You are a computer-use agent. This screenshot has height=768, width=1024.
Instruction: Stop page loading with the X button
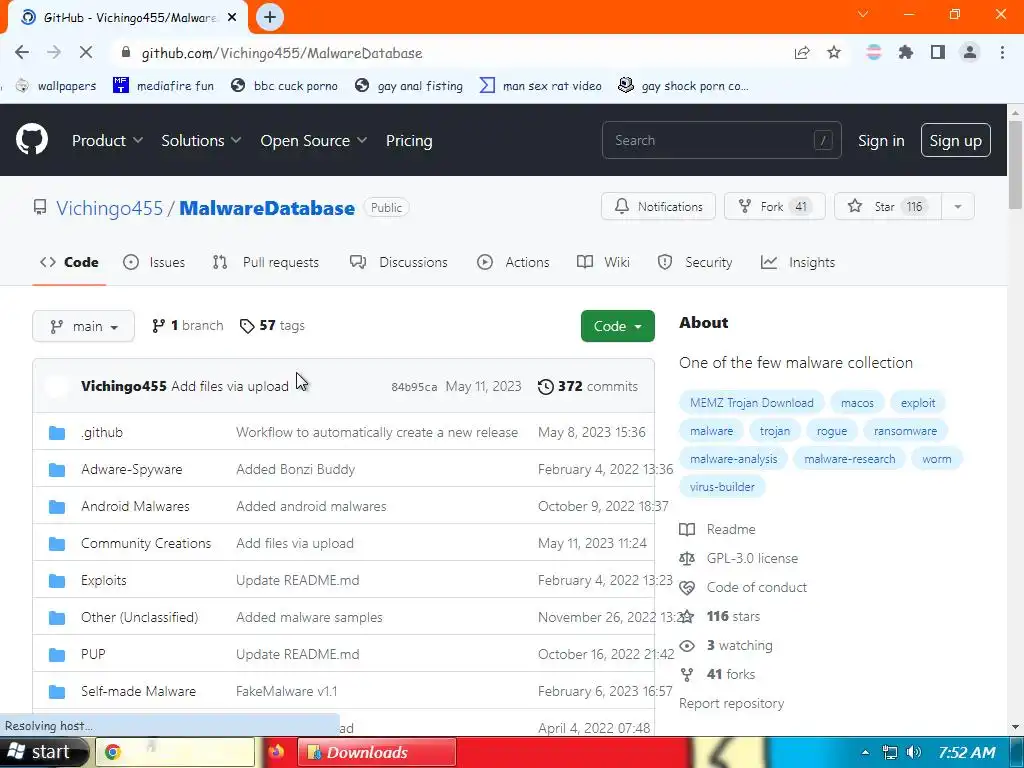(86, 53)
